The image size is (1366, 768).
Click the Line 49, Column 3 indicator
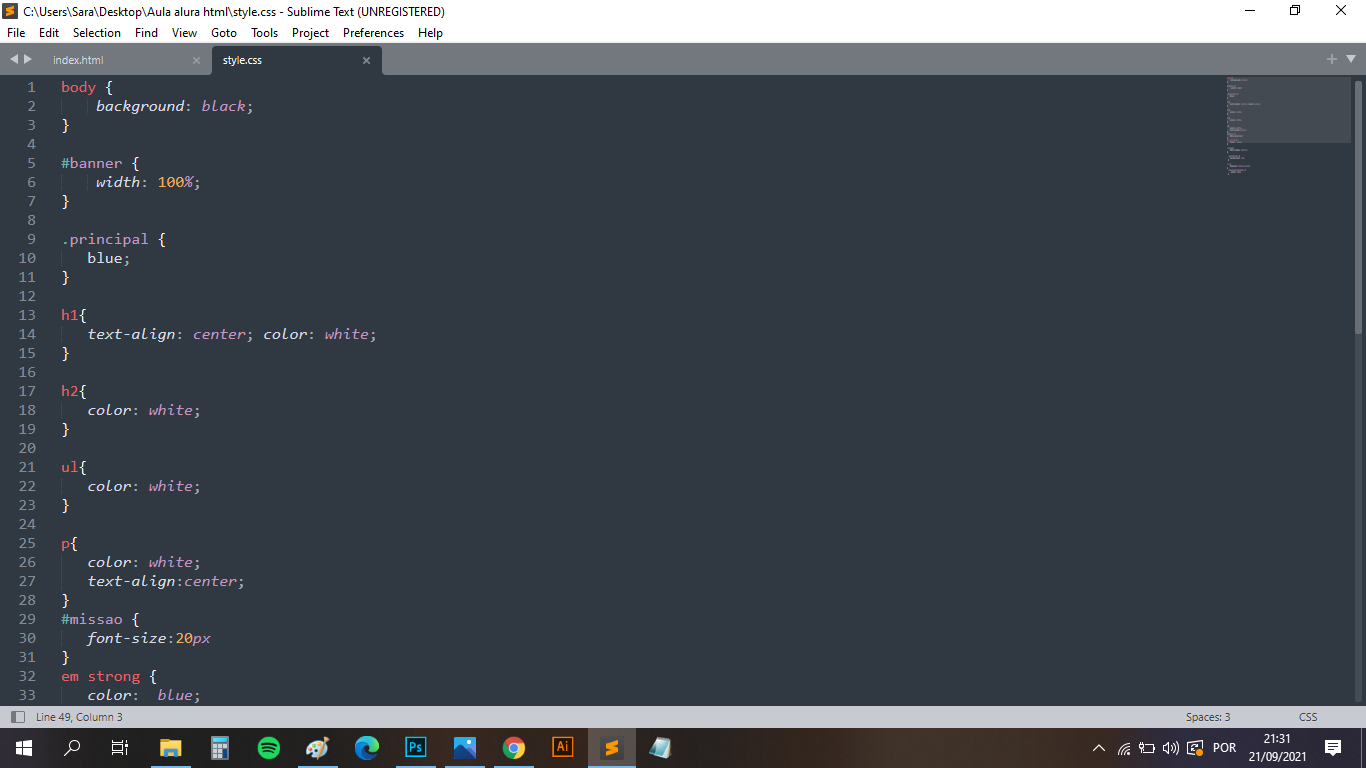[79, 717]
